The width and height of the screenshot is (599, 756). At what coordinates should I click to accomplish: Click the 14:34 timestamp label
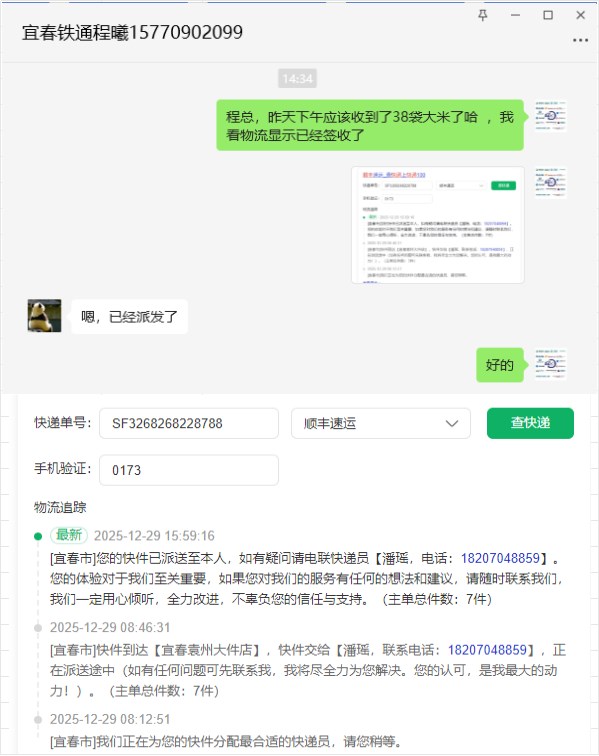pos(297,79)
